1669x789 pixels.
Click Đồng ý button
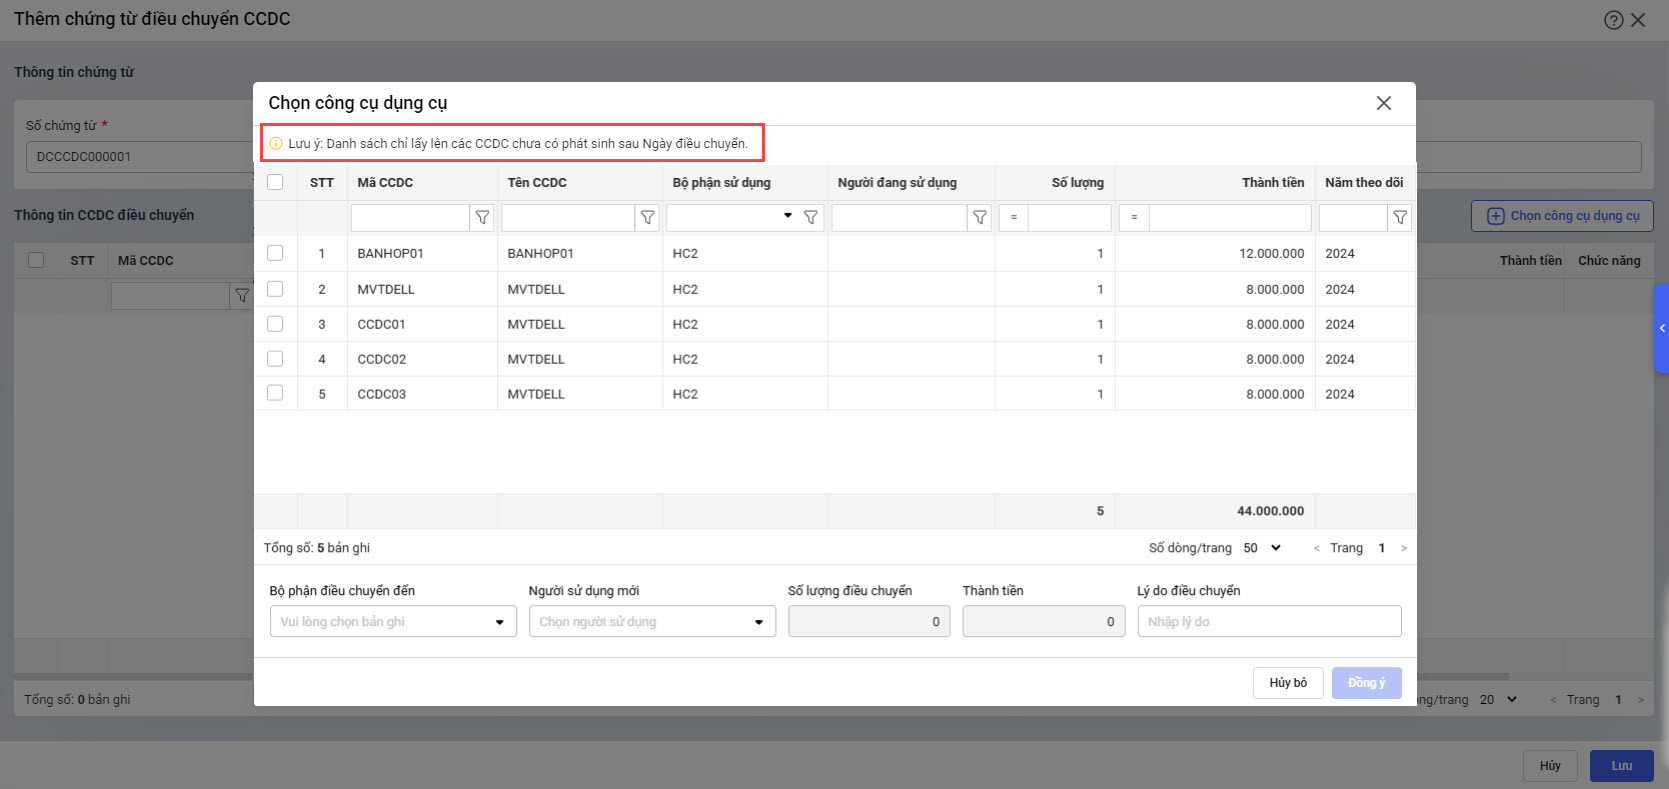click(x=1366, y=683)
